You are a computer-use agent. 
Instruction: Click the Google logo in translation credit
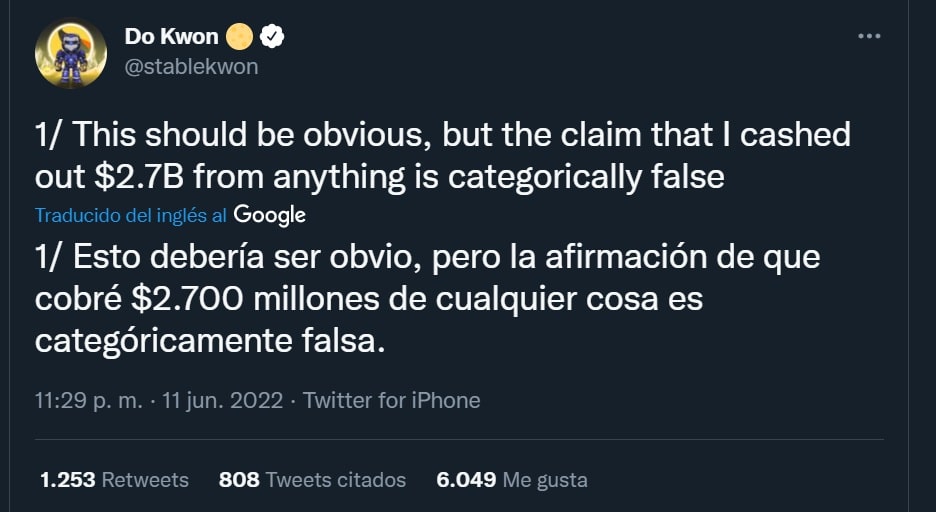[x=271, y=214]
